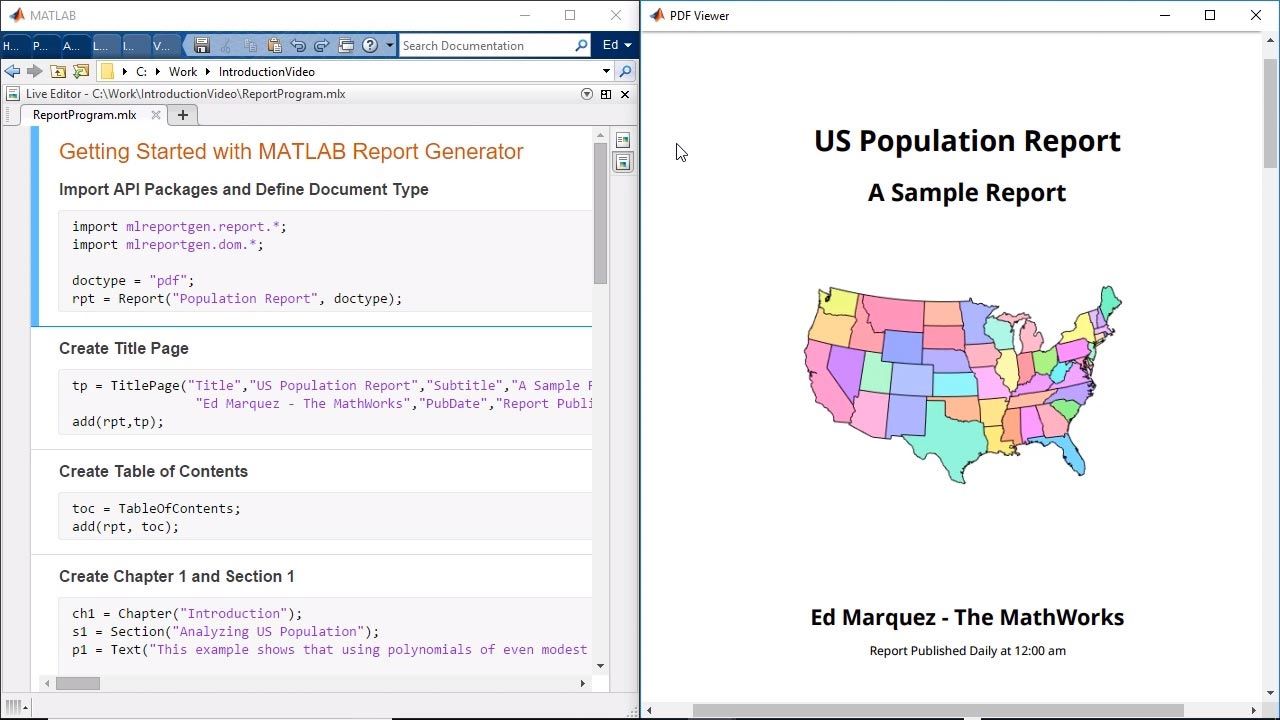Click the Redo arrow icon
This screenshot has width=1280, height=720.
click(321, 45)
